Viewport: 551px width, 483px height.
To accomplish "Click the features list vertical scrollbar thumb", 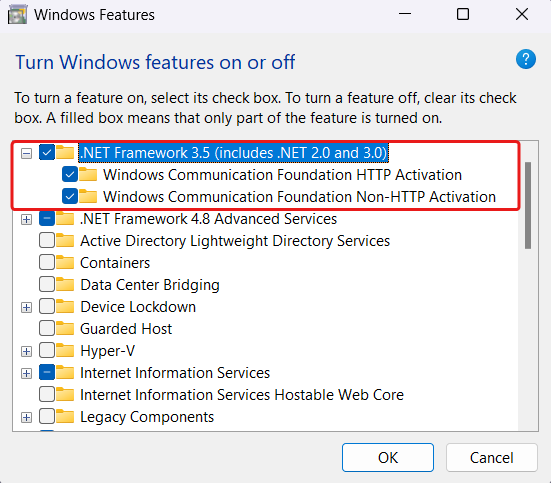I will [x=528, y=205].
